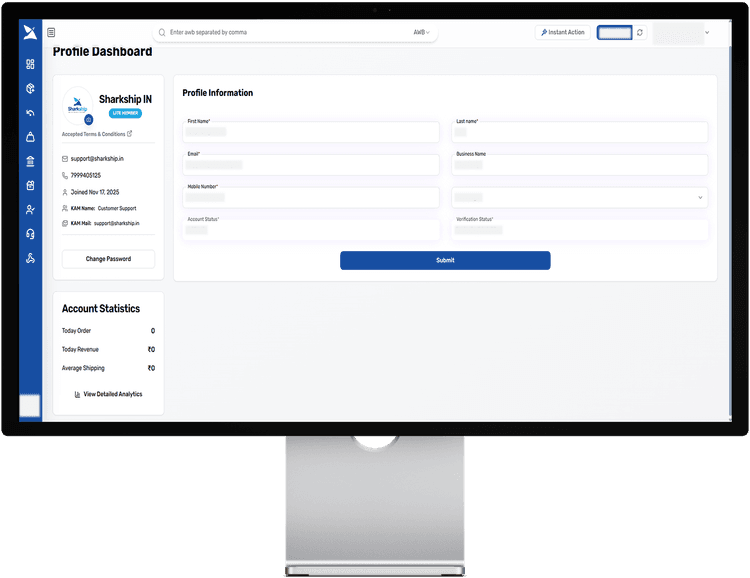Click the Sharkship logo in the sidebar
This screenshot has height=578, width=750.
click(30, 32)
